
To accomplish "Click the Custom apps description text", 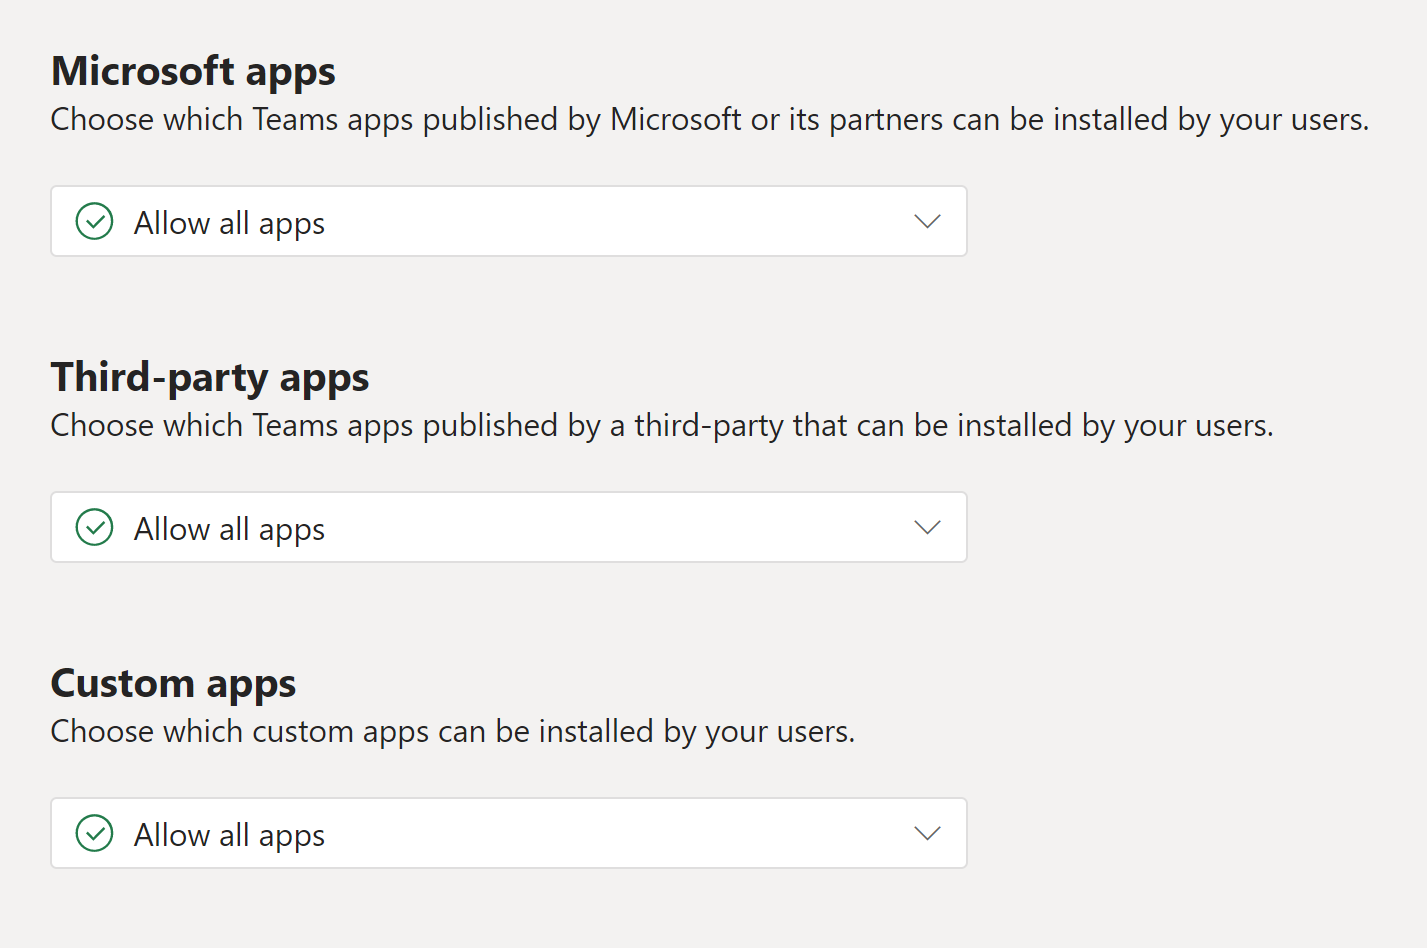I will pyautogui.click(x=452, y=732).
